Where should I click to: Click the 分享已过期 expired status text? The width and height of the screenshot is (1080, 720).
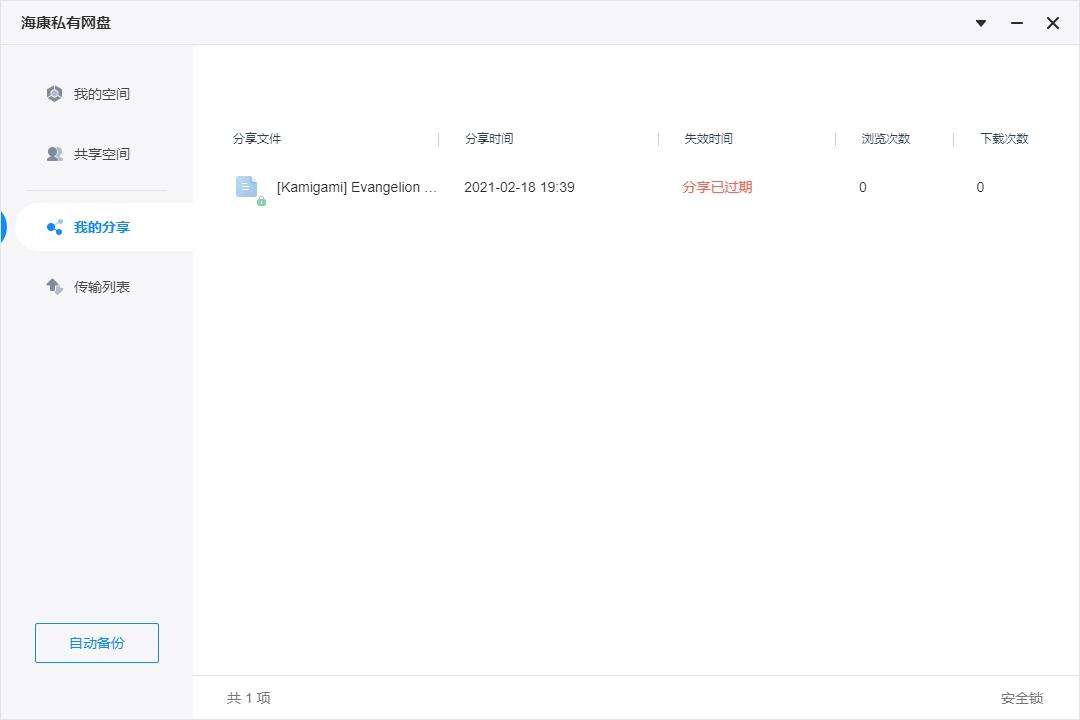click(717, 187)
